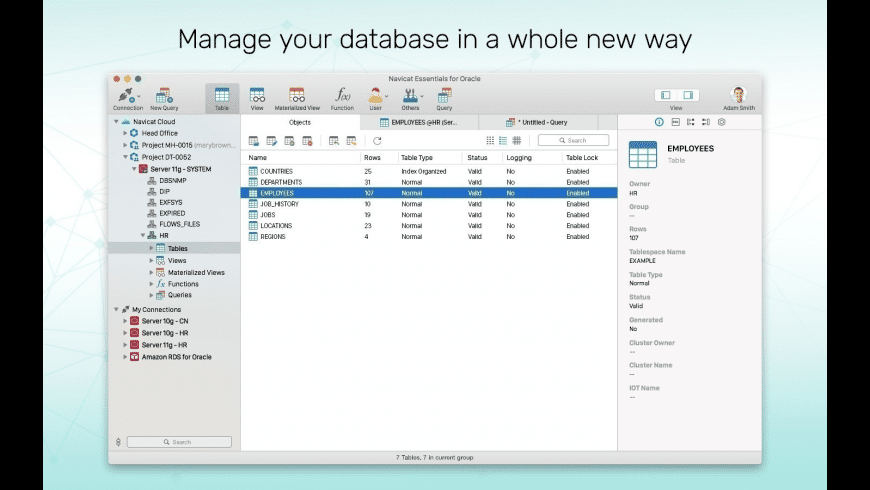The image size is (870, 490).
Task: Switch to EMPLOYEES @HR tab
Action: point(419,123)
